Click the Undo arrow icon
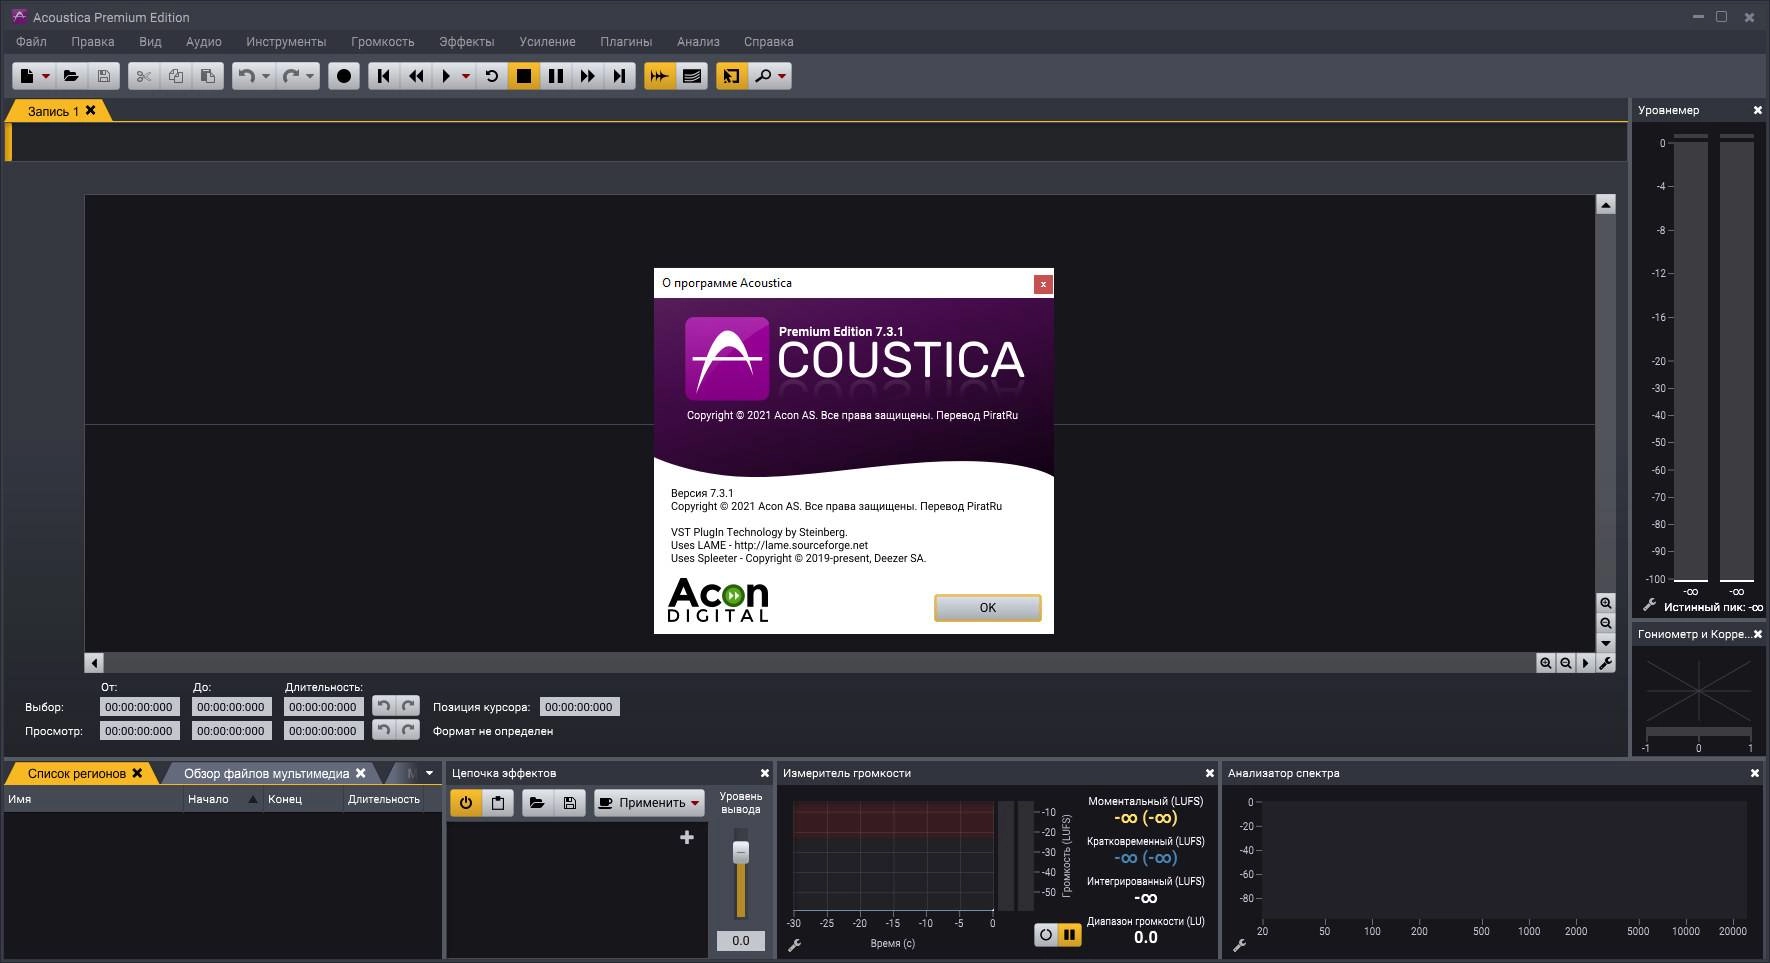Viewport: 1770px width, 963px height. point(246,76)
